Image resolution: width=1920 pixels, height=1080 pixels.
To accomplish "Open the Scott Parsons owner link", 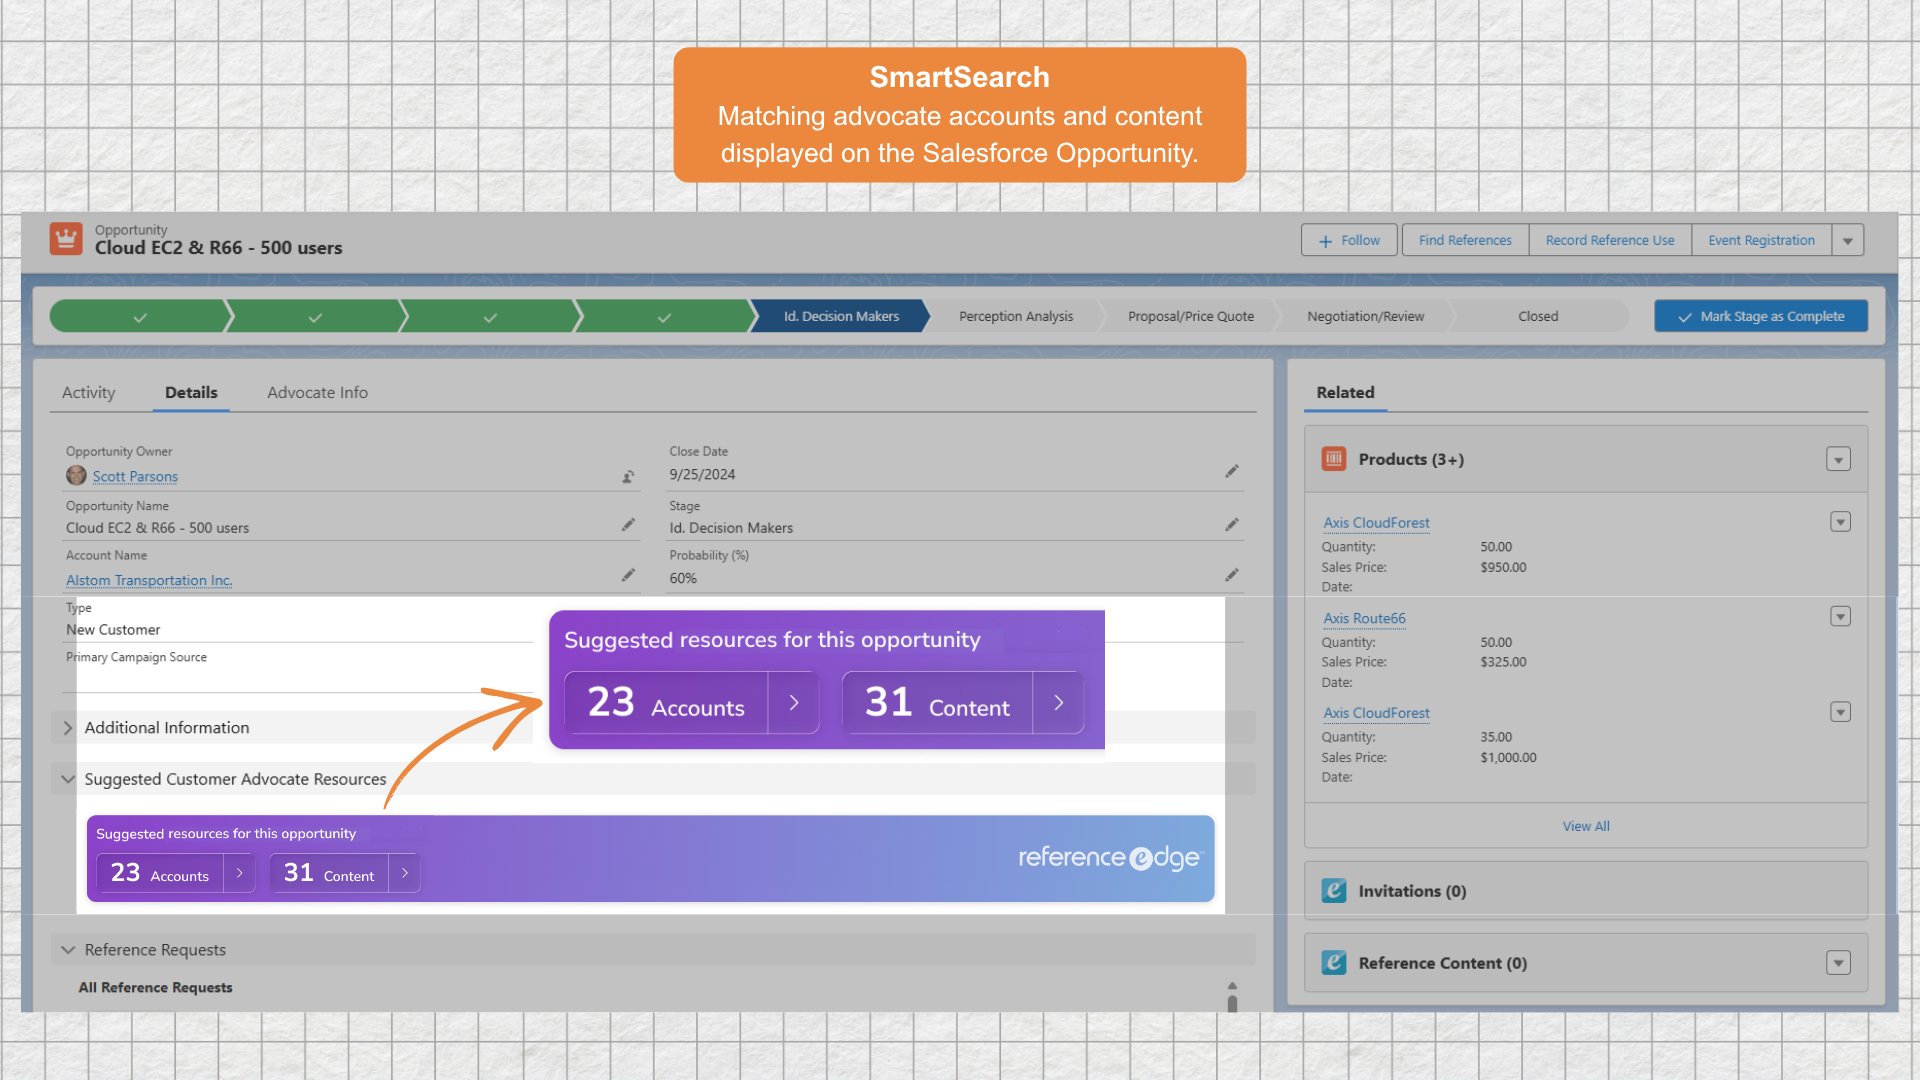I will click(135, 477).
